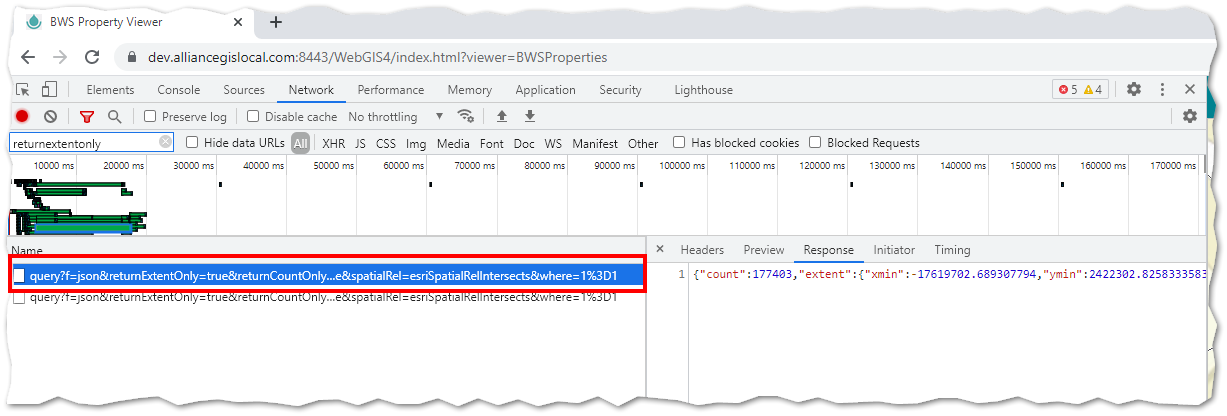Toggle the network filter funnel icon
The height and width of the screenshot is (416, 1227).
pyautogui.click(x=87, y=117)
